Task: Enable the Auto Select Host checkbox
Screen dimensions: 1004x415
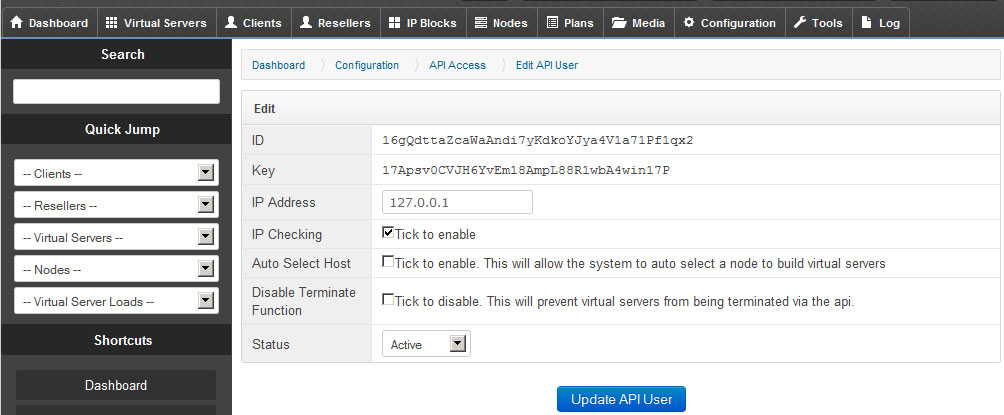Action: 388,262
